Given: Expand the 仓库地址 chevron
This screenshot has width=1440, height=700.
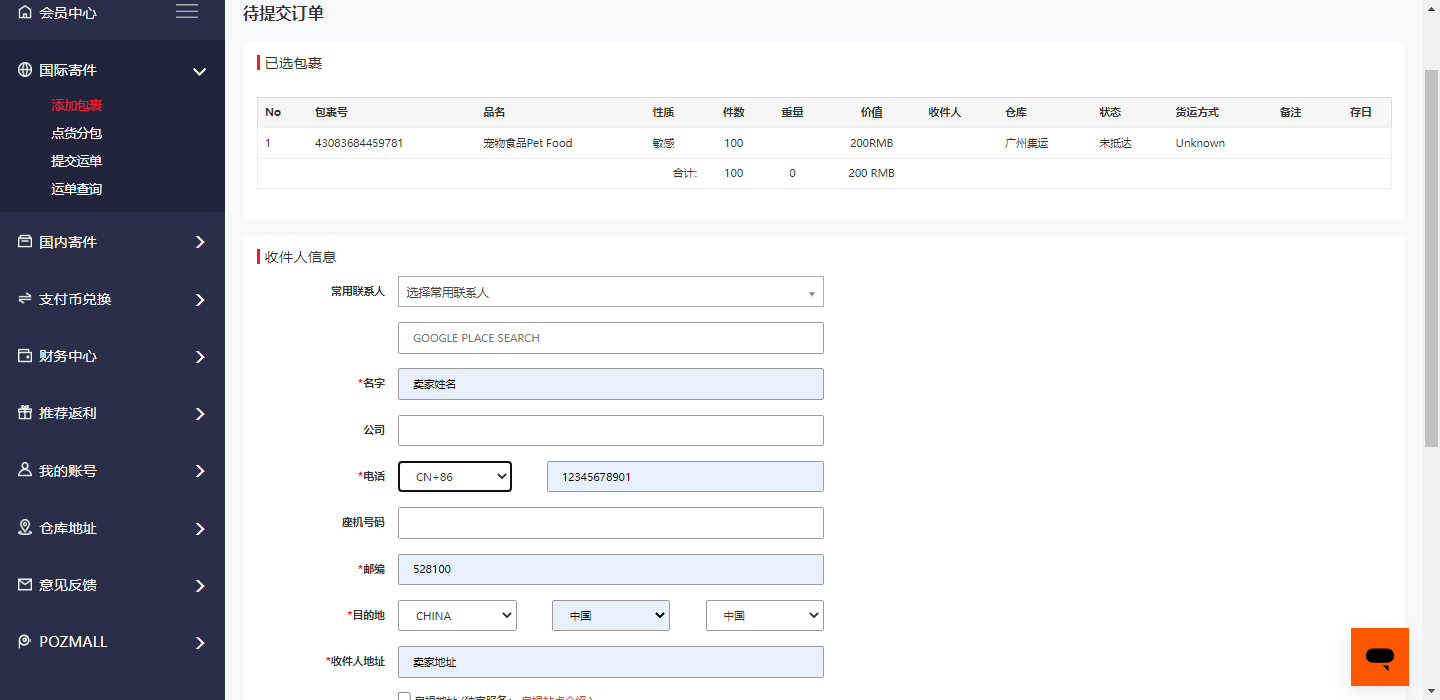Looking at the screenshot, I should click(200, 529).
